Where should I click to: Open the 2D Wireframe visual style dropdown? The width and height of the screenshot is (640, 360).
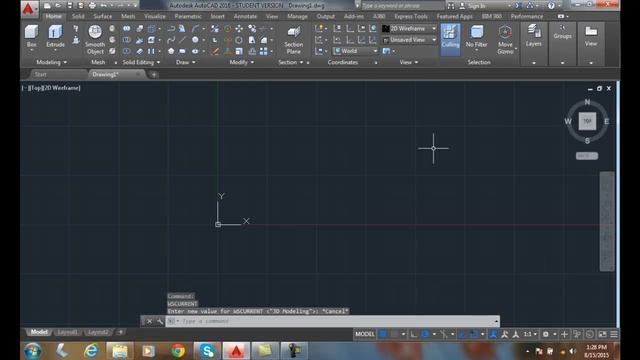[410, 29]
